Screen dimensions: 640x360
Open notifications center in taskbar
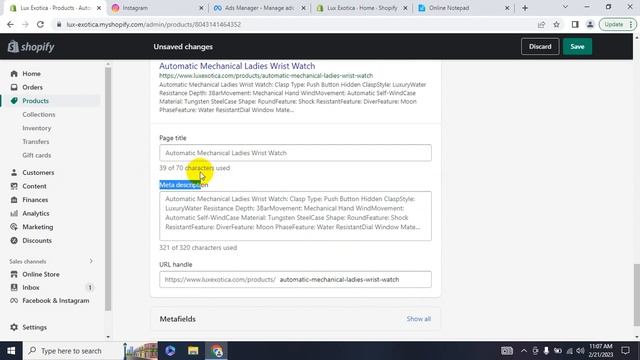click(625, 351)
